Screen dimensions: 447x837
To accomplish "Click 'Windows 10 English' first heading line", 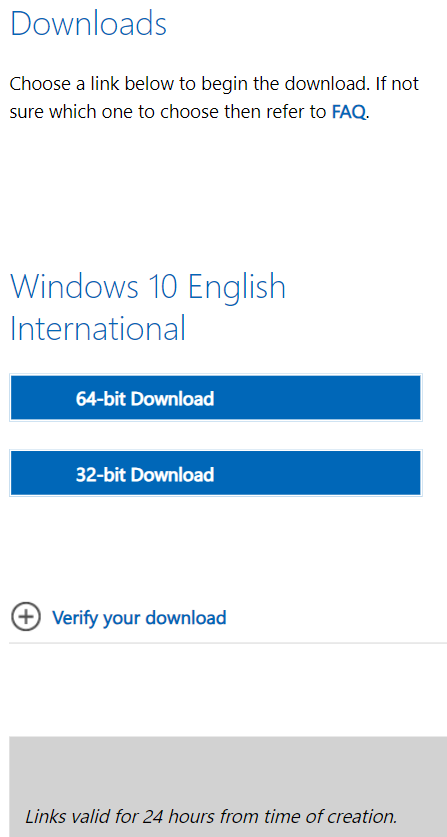I will [148, 286].
